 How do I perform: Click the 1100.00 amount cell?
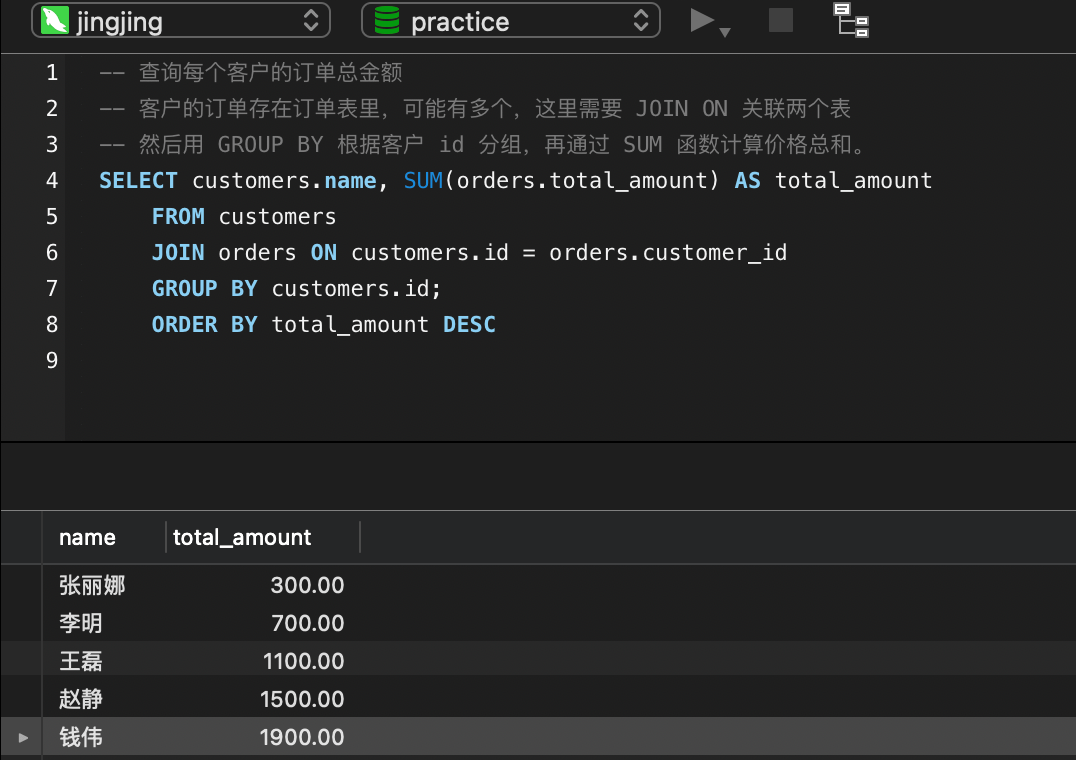303,661
